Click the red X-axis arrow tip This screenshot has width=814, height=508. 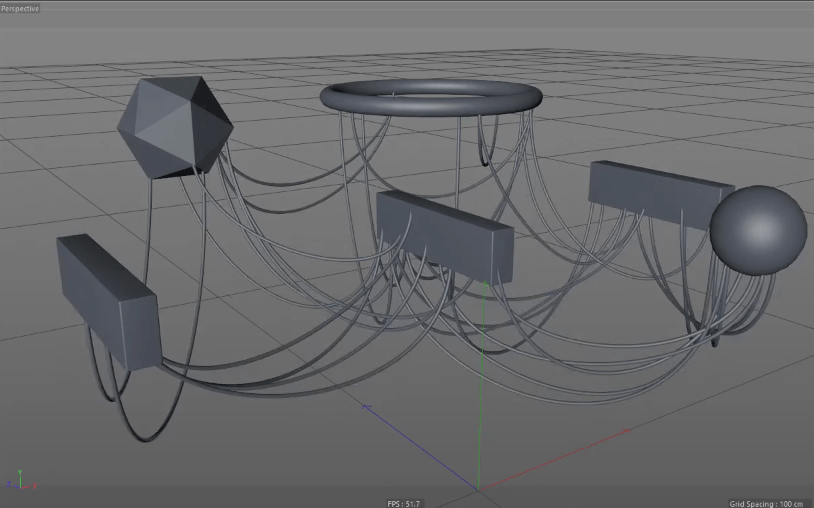point(628,430)
